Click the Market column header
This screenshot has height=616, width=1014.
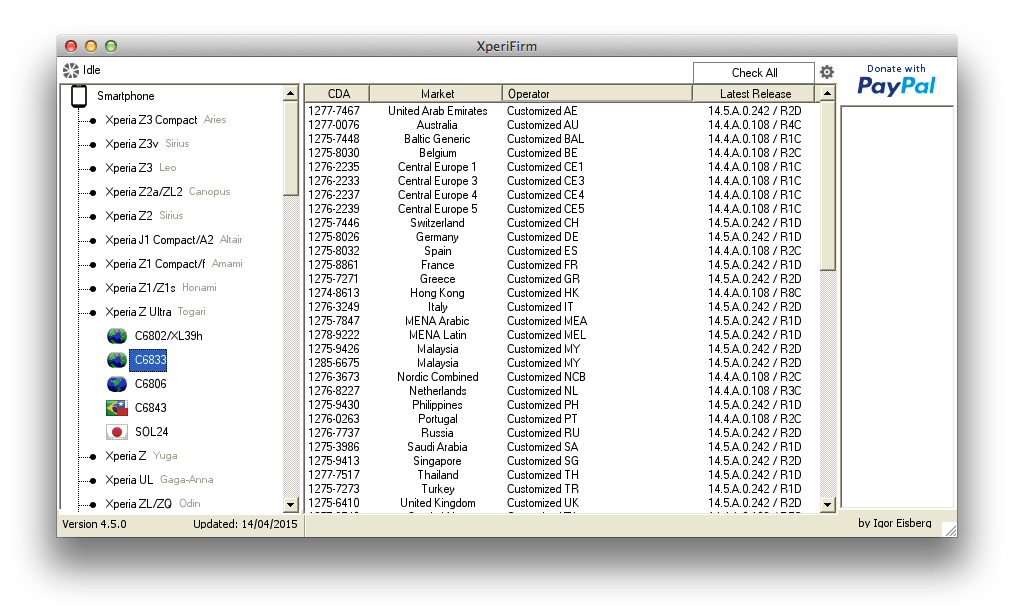(437, 94)
